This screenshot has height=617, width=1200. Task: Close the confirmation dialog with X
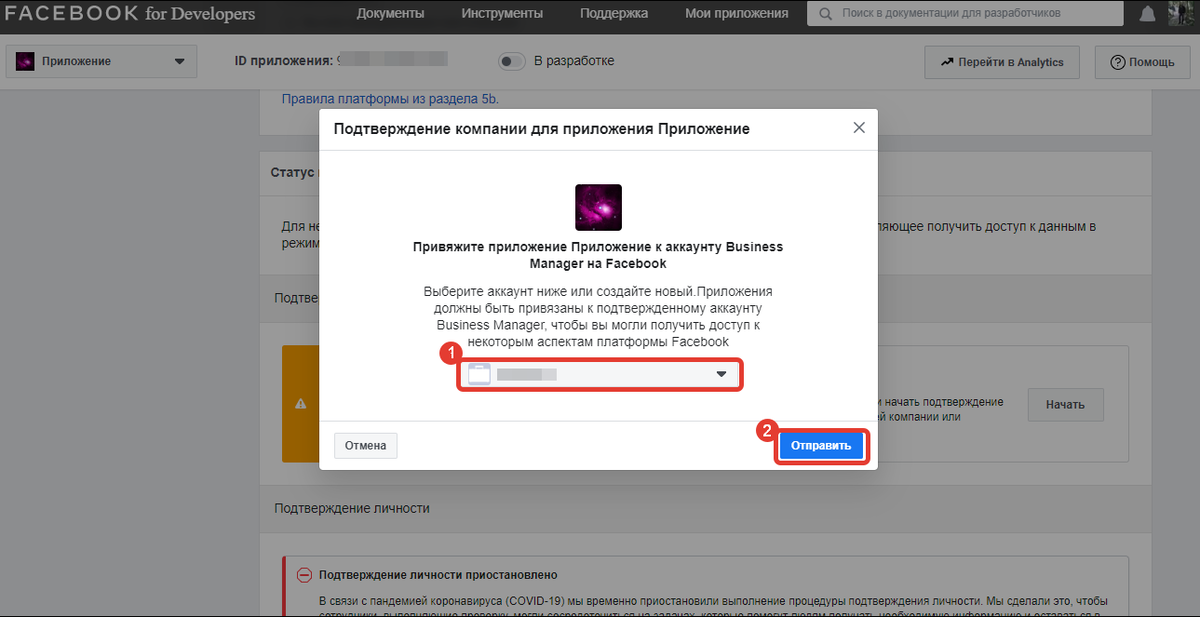[858, 128]
